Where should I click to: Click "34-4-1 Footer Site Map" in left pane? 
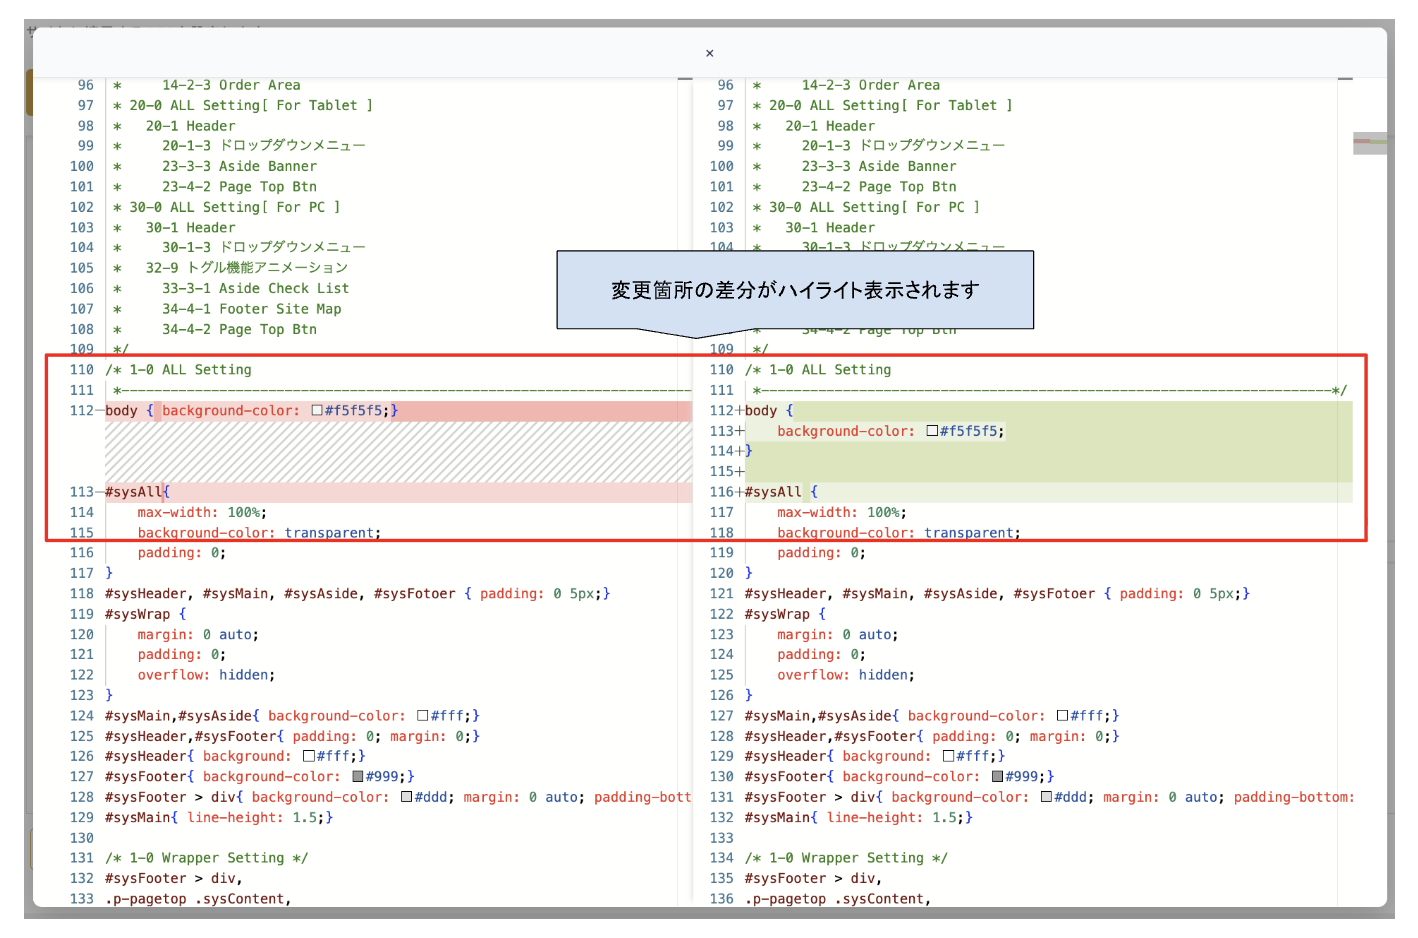pyautogui.click(x=251, y=309)
